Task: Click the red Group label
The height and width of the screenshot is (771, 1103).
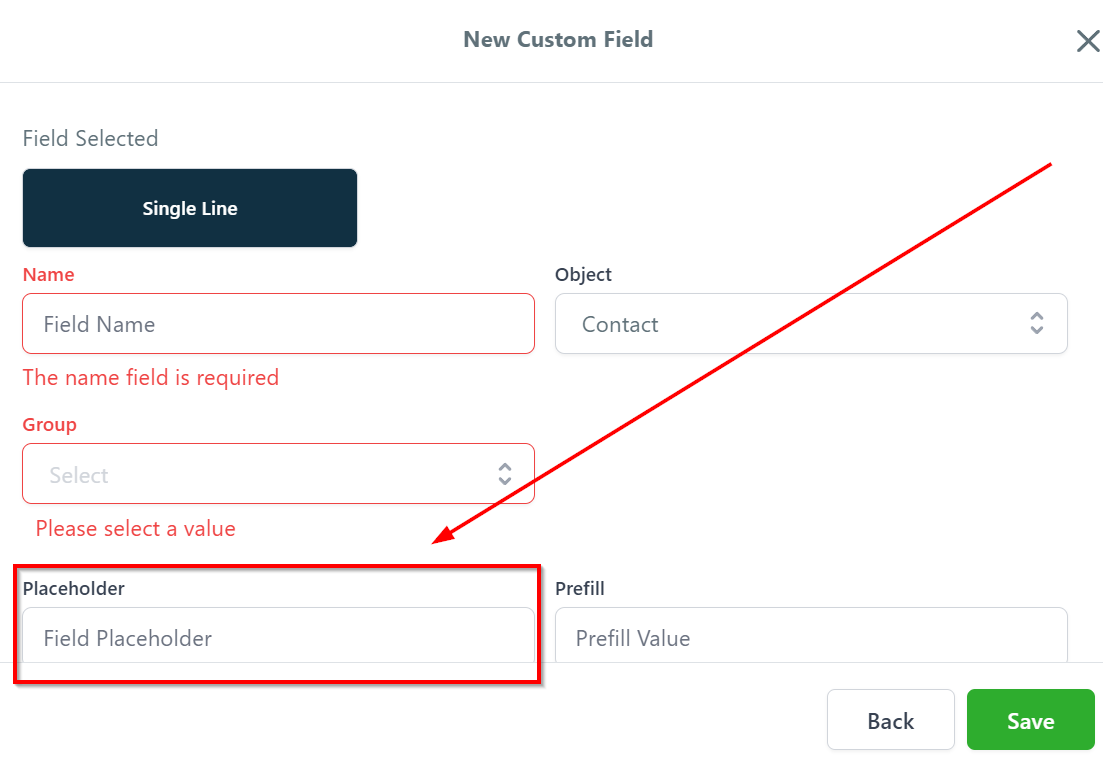Action: (x=49, y=424)
